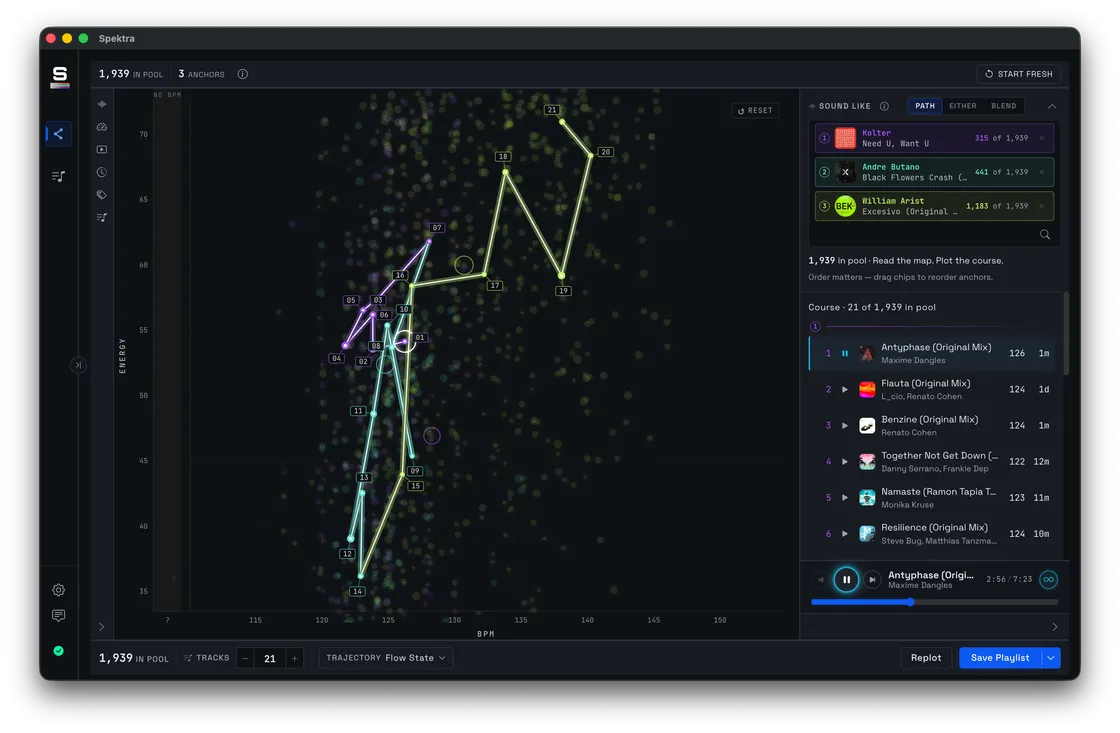Expand the chevron at the bottom of the map toolbar
This screenshot has width=1120, height=733.
click(x=101, y=627)
